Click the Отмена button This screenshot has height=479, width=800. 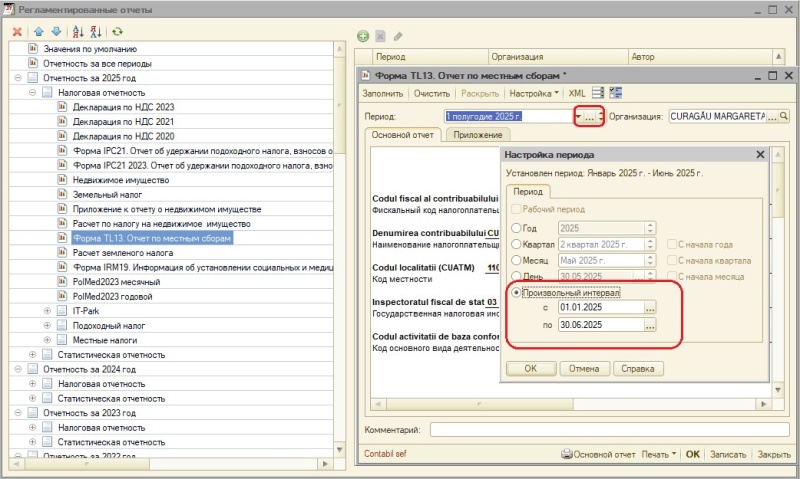click(x=584, y=368)
